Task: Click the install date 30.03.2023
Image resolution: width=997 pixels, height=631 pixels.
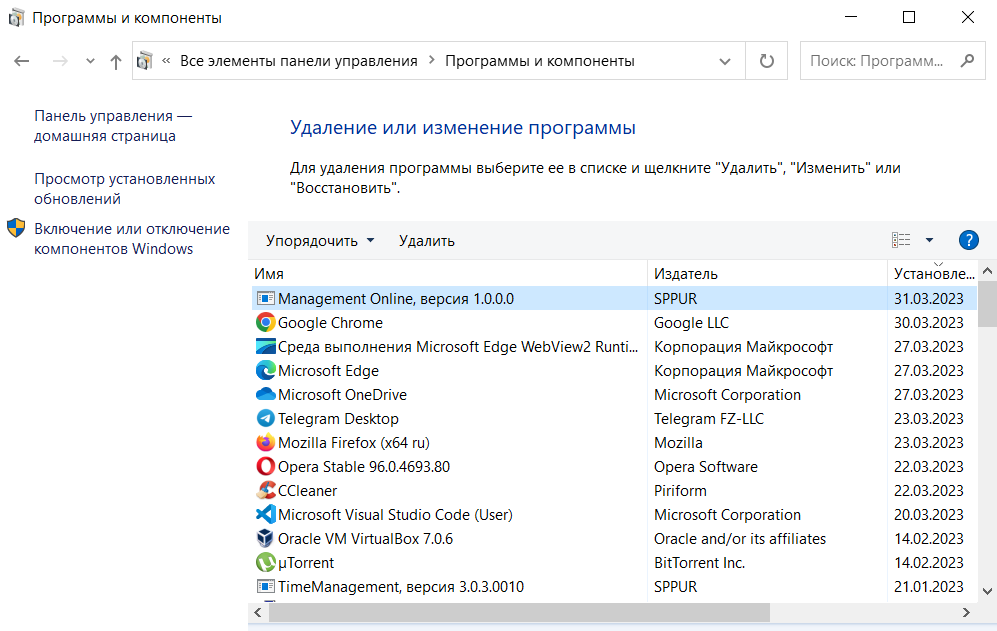Action: tap(929, 322)
